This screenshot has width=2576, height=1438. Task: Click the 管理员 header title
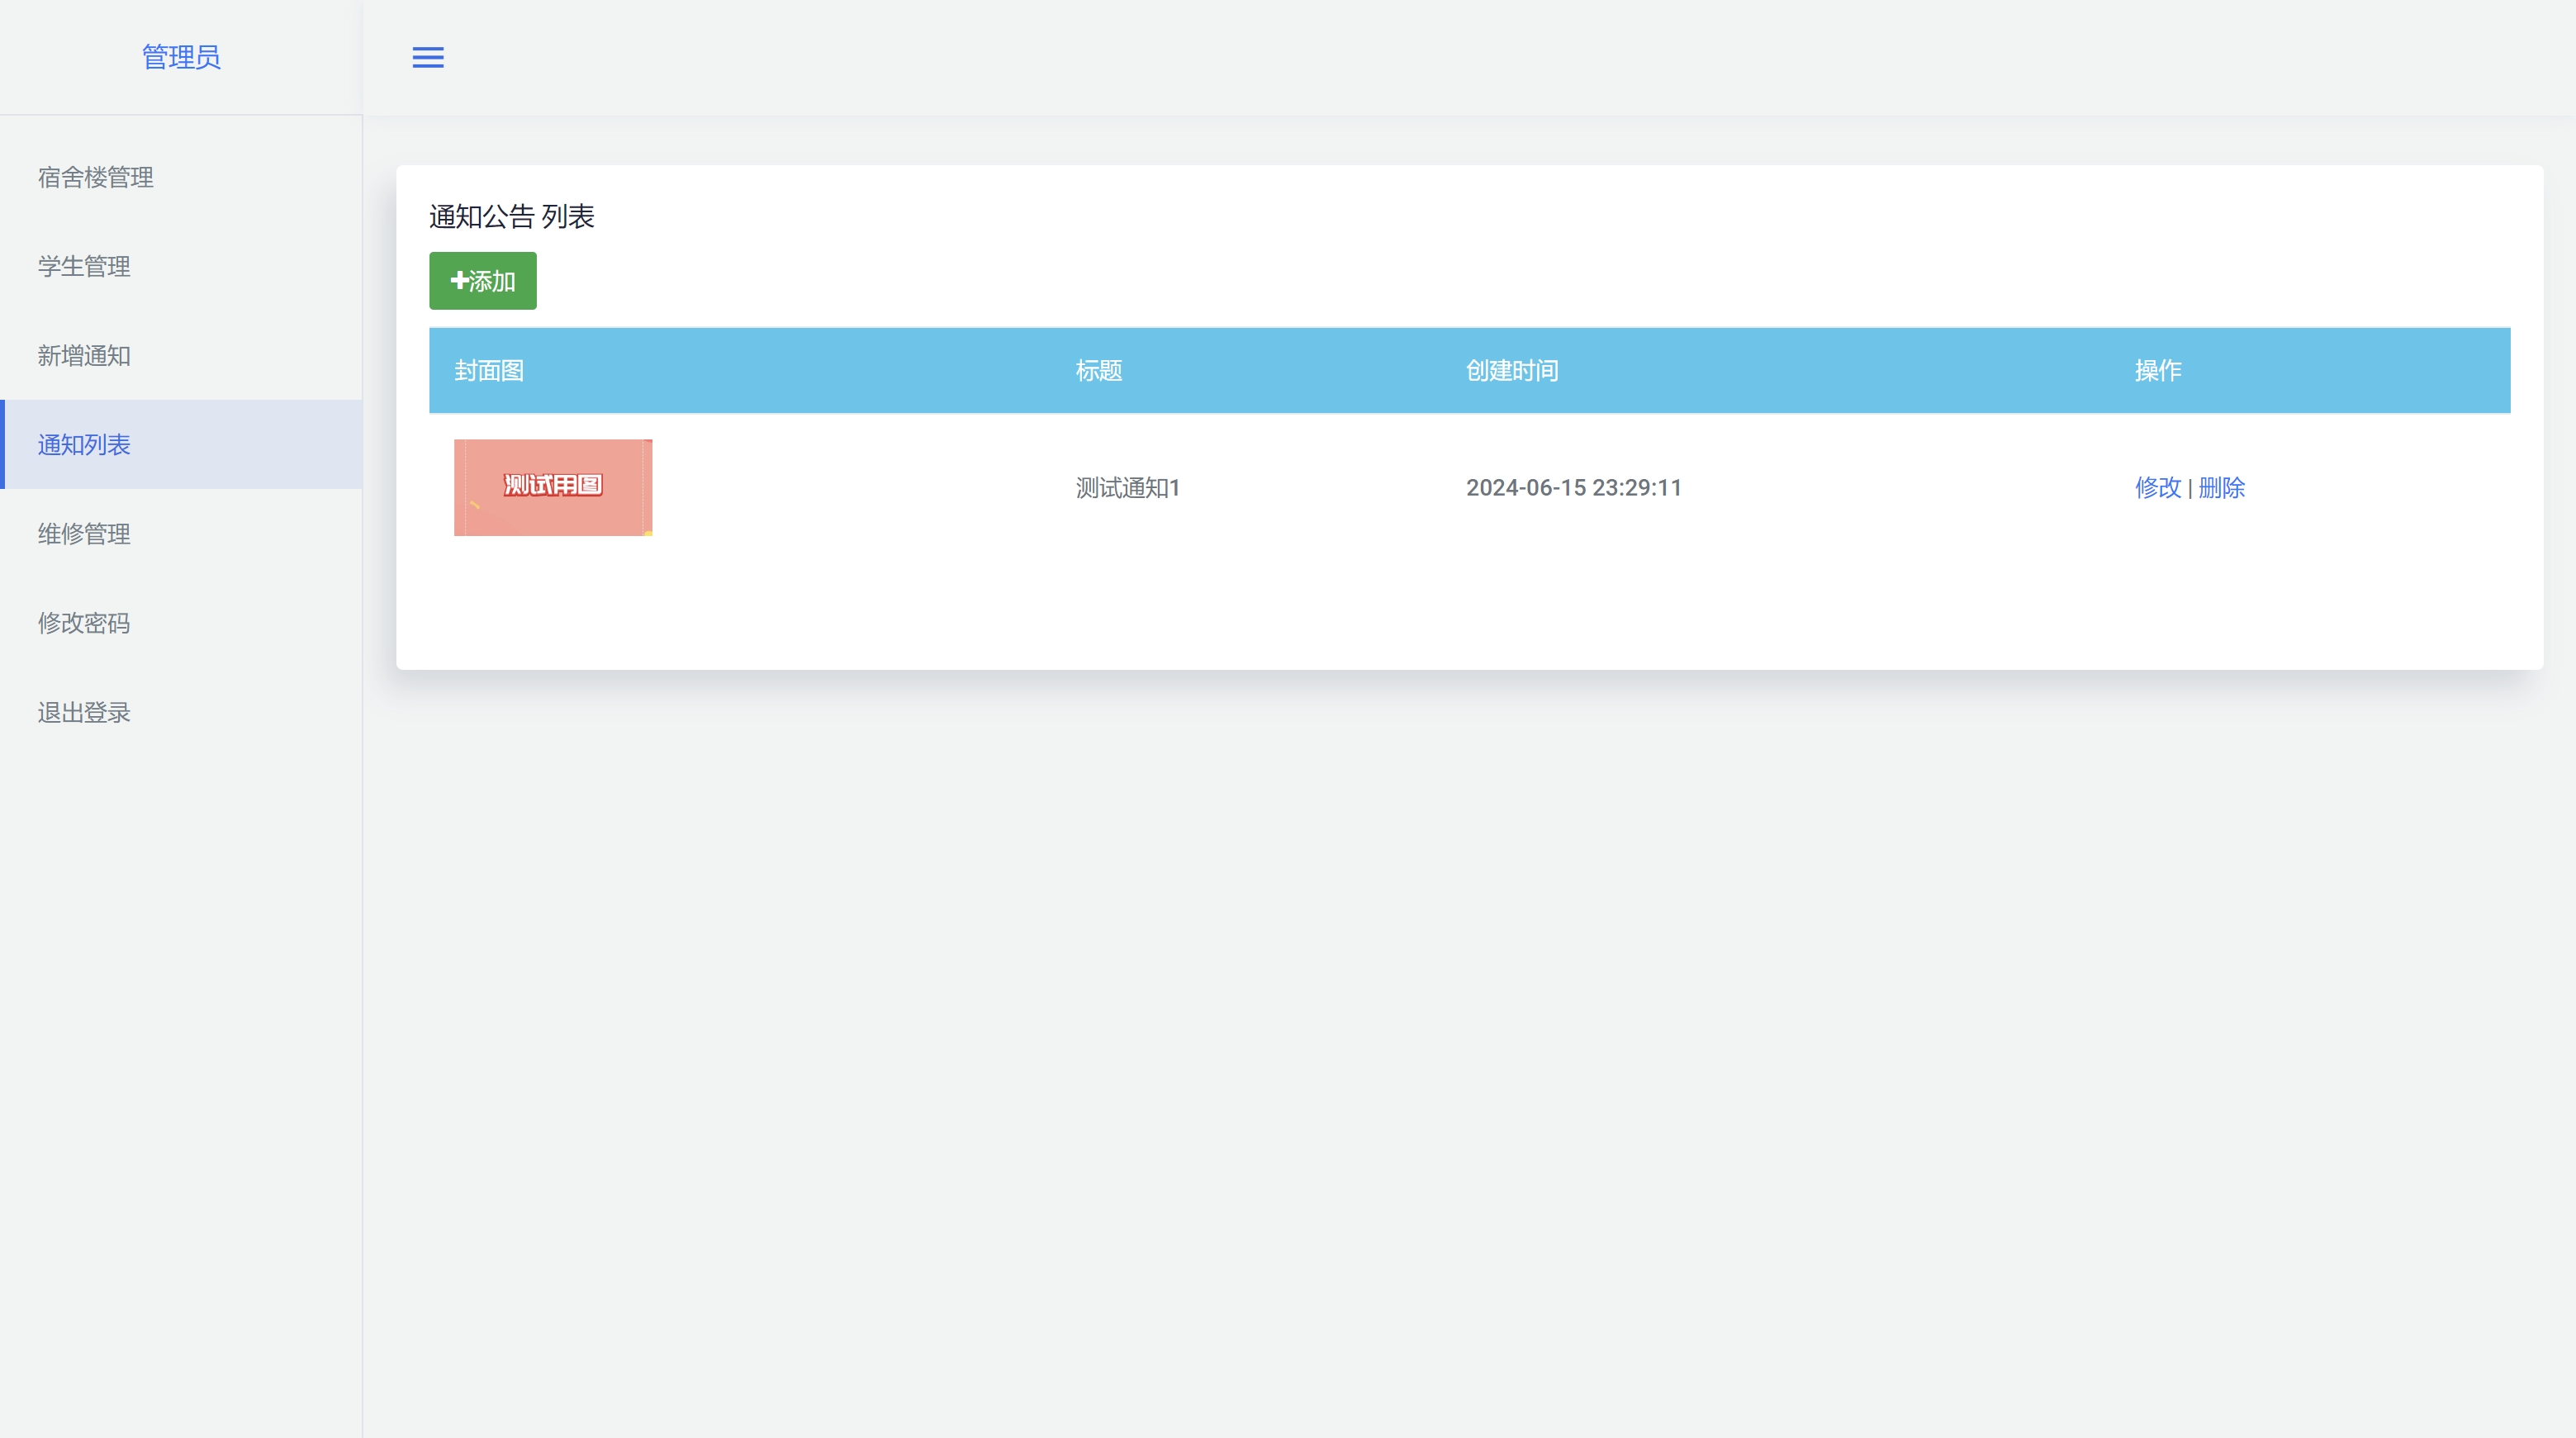point(181,57)
